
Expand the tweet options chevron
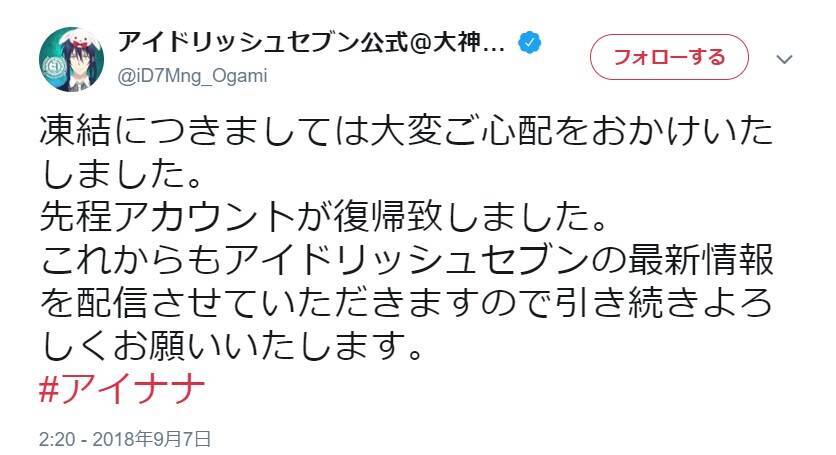[783, 59]
